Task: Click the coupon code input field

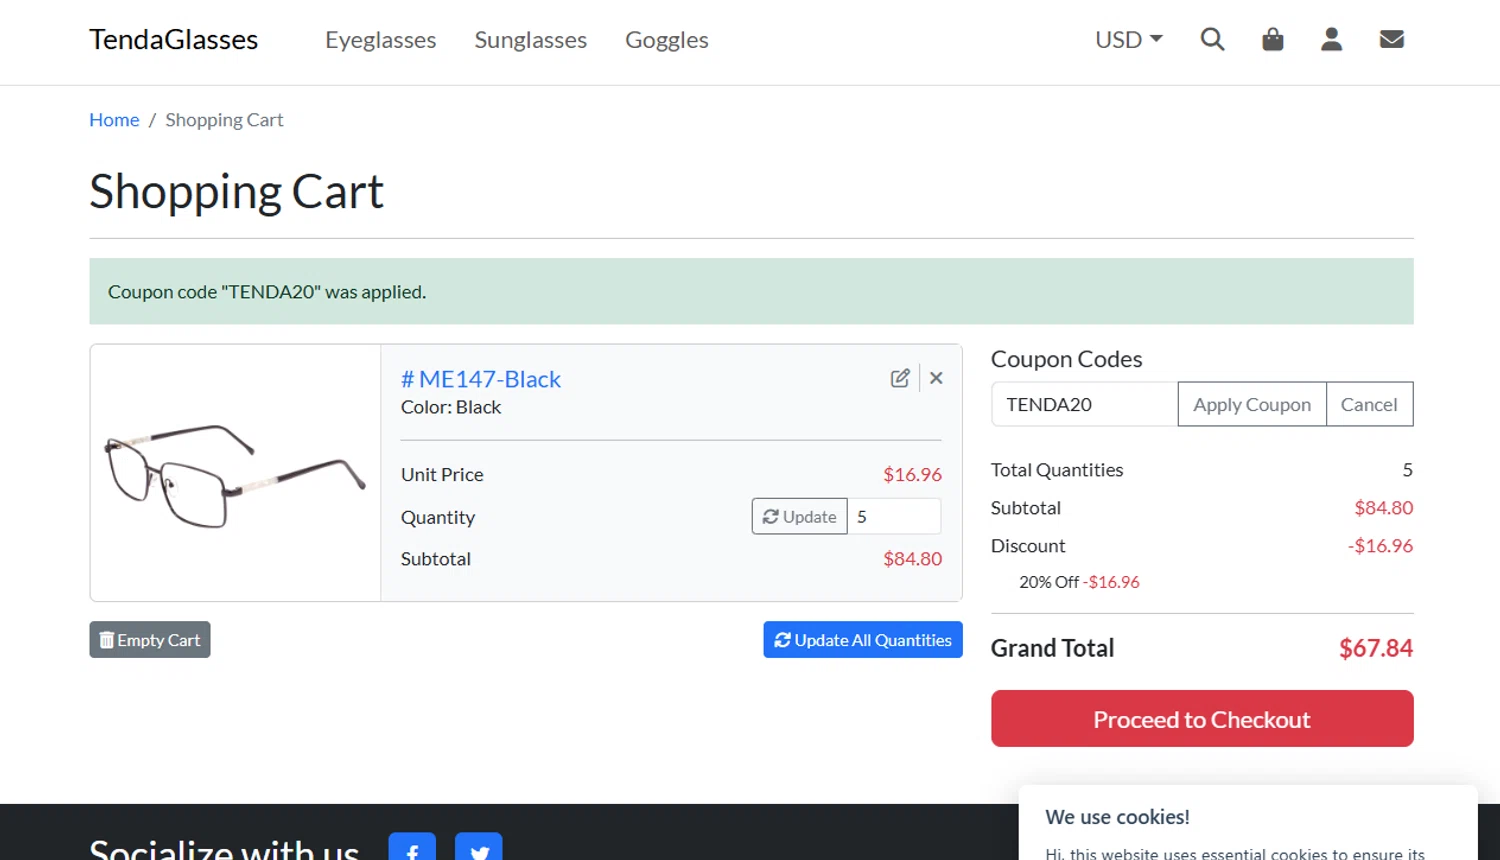Action: point(1084,404)
